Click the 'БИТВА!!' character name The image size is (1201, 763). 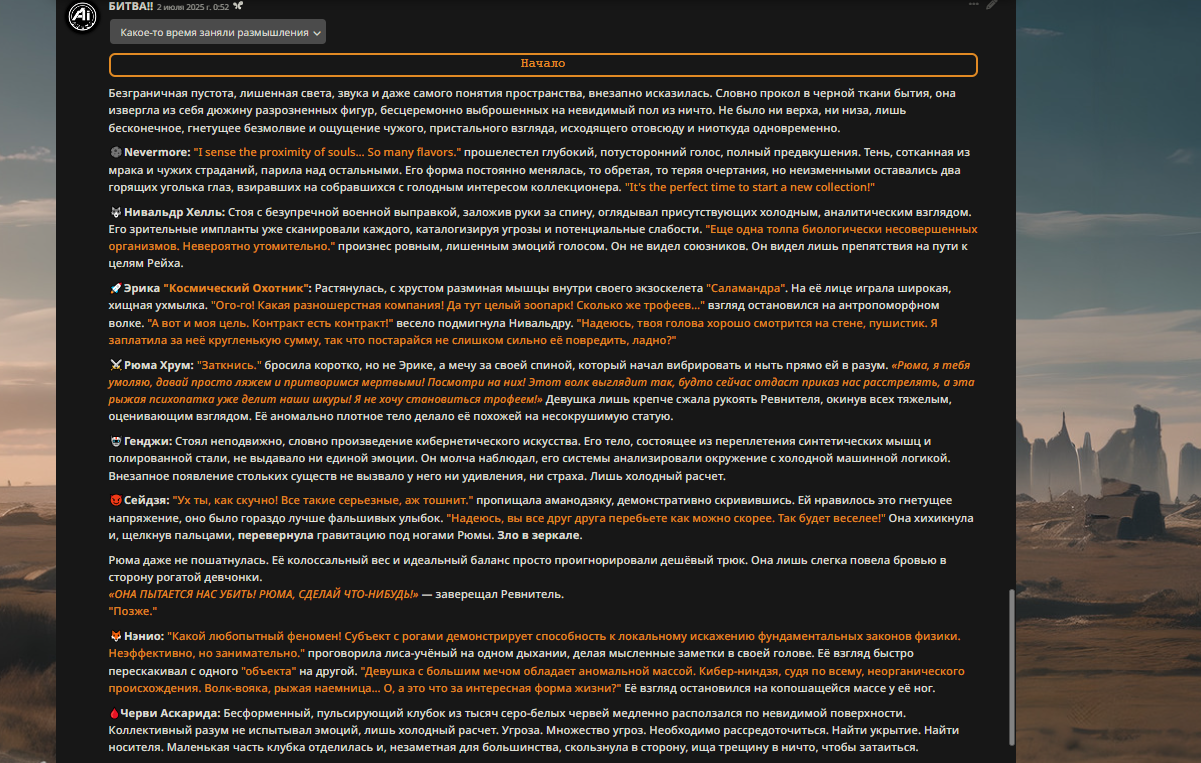click(x=130, y=6)
